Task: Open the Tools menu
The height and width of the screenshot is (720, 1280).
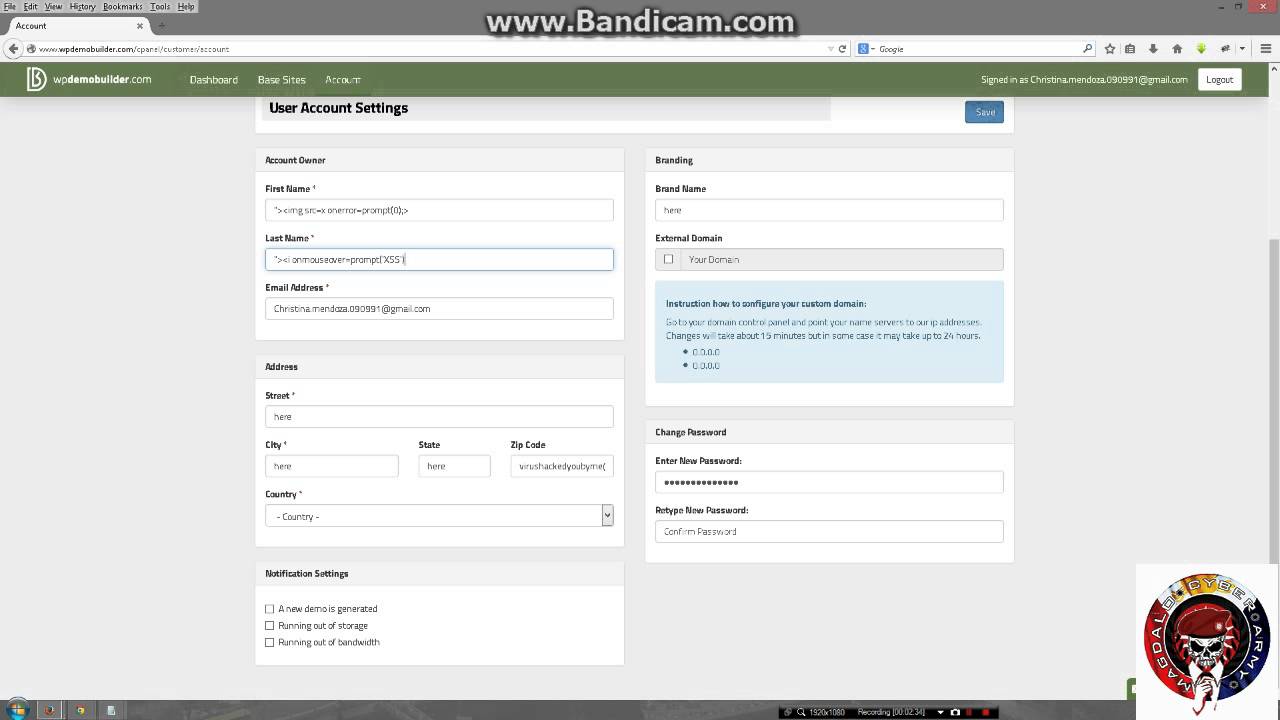Action: (160, 6)
